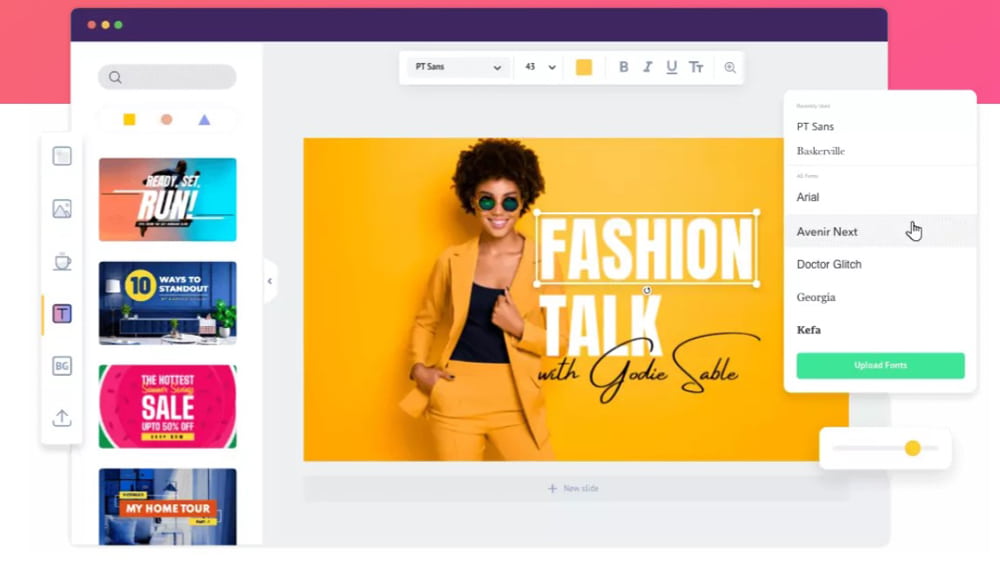Viewport: 1000px width, 563px height.
Task: Select the Text tool icon in sidebar
Action: click(x=62, y=314)
